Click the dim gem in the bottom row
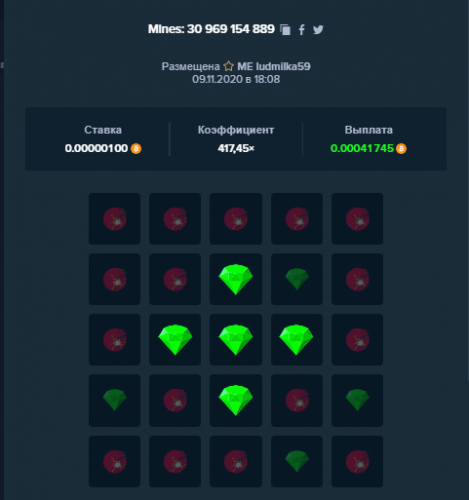This screenshot has width=469, height=500. 297,461
